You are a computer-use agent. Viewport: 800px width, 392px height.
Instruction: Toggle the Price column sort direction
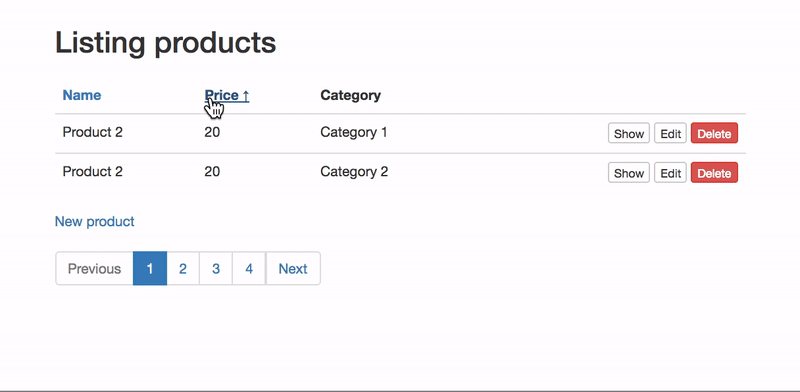click(227, 95)
